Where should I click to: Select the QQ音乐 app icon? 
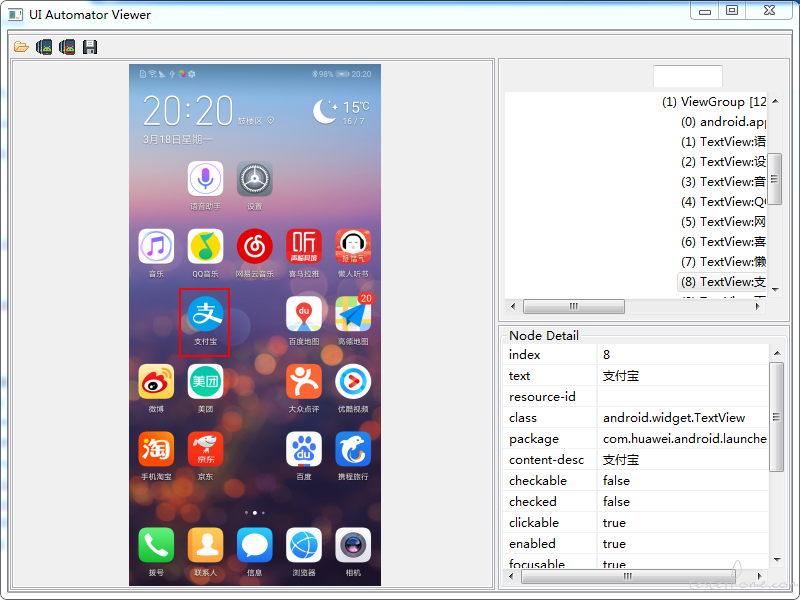click(205, 246)
